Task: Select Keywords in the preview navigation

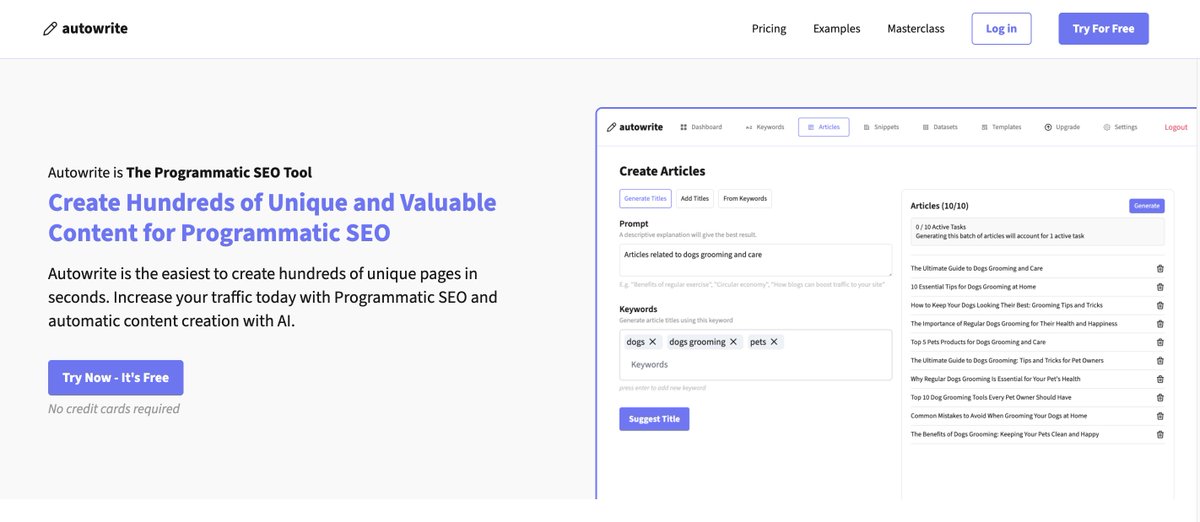Action: point(765,127)
